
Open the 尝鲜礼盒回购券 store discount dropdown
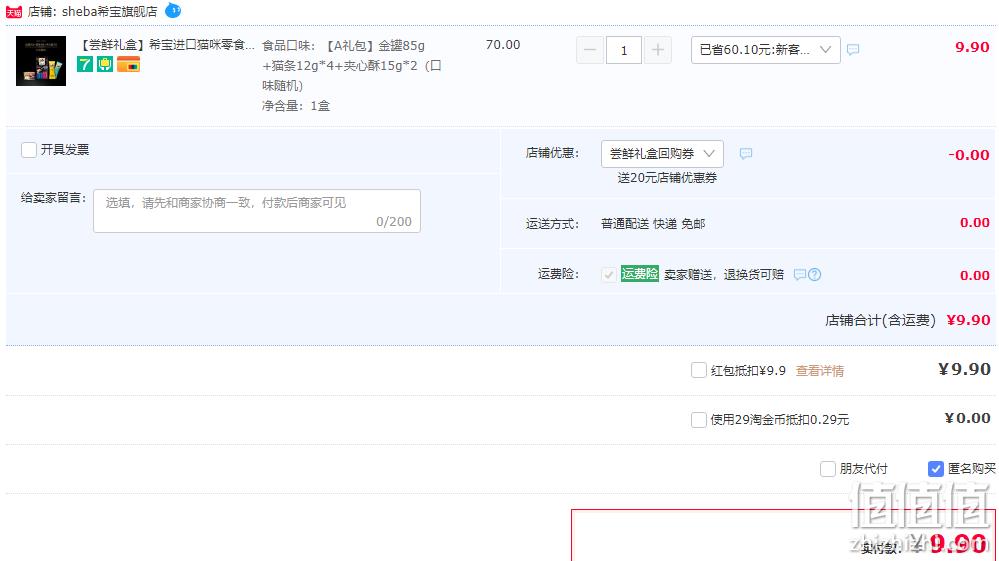coord(662,153)
